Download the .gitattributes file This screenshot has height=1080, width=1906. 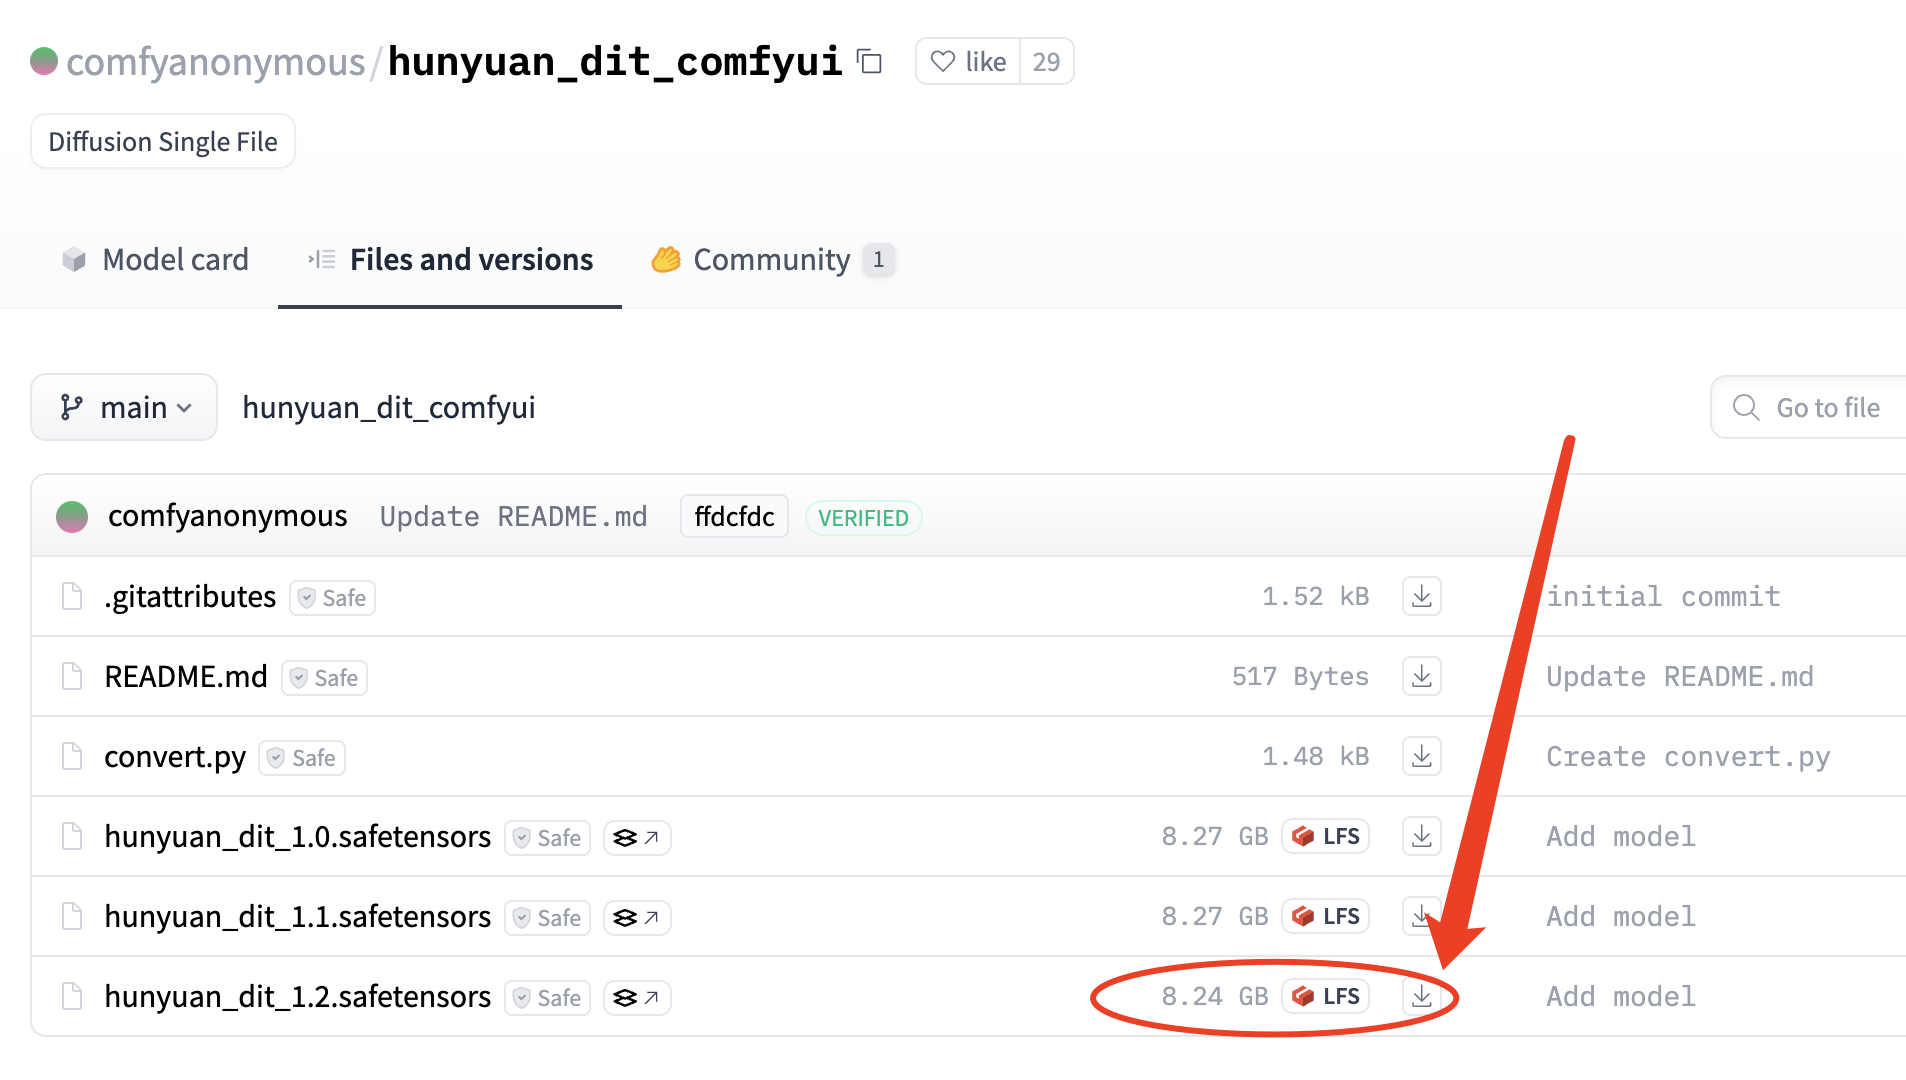[1421, 597]
